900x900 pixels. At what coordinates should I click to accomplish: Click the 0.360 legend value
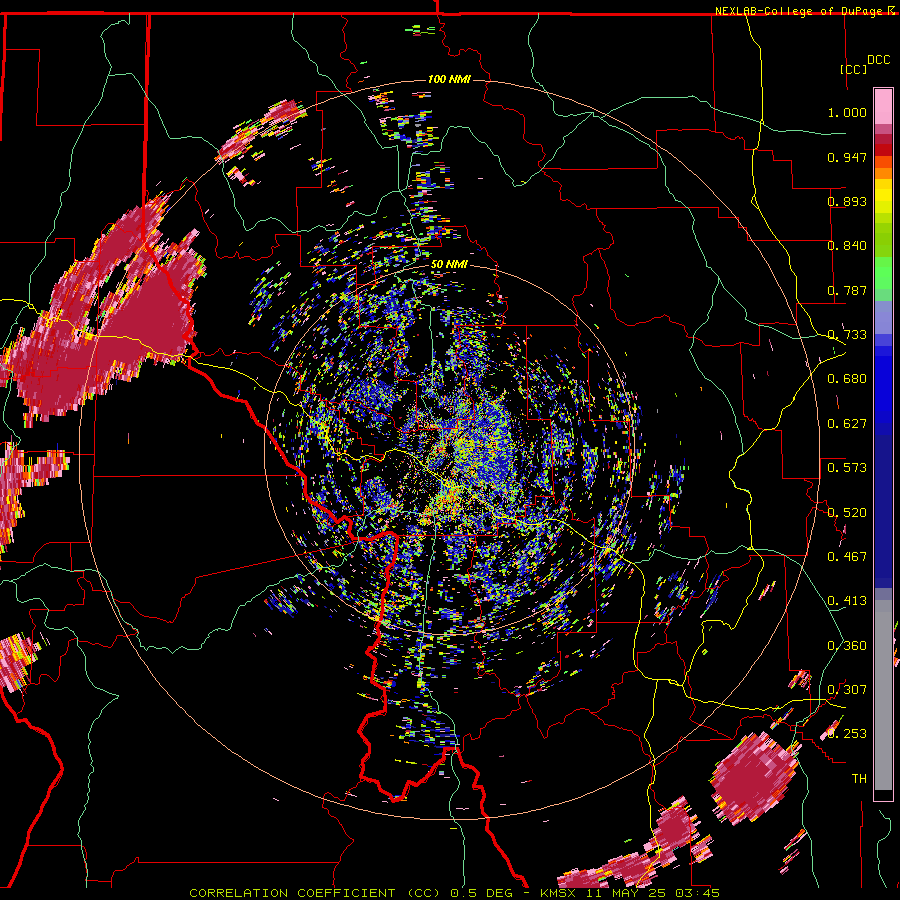(847, 646)
